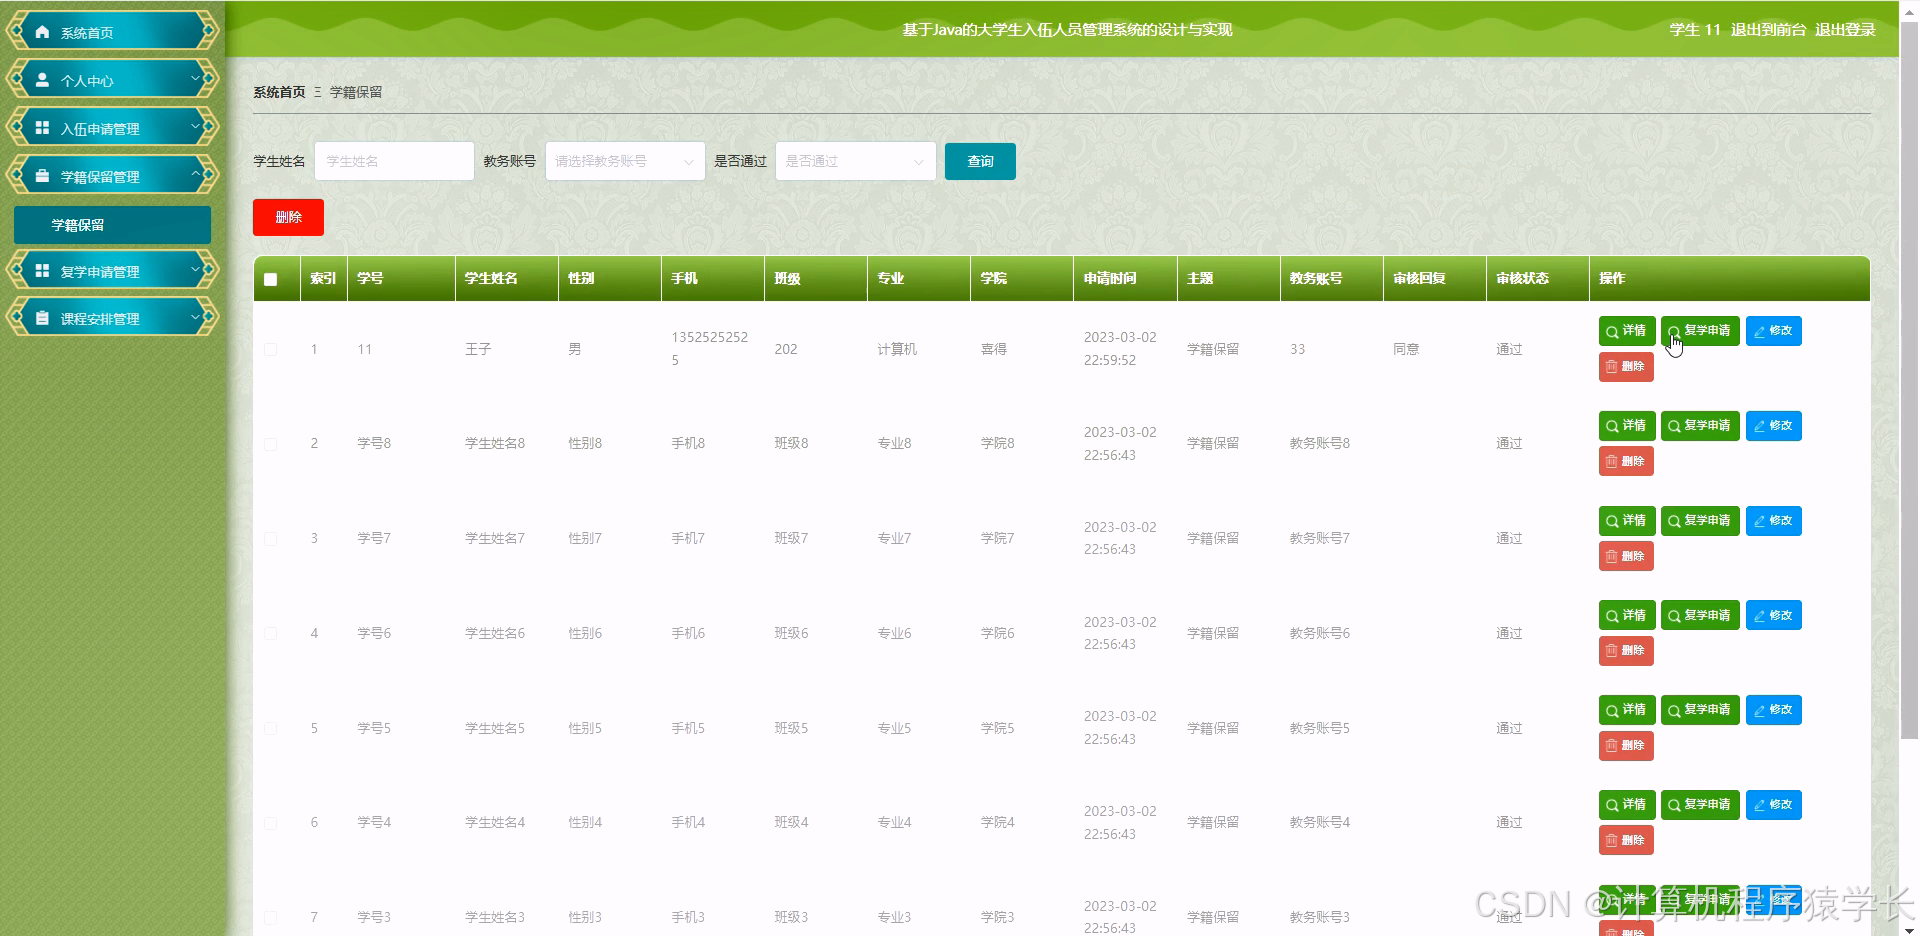Viewport: 1920px width, 936px height.
Task: Click 复学申请 for 学号8 row
Action: pos(1700,426)
